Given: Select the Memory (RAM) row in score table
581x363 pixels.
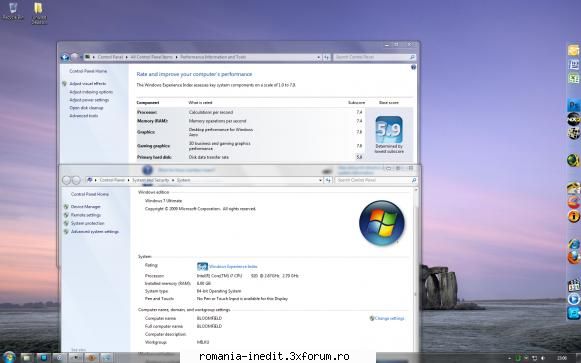Looking at the screenshot, I should pyautogui.click(x=250, y=121).
